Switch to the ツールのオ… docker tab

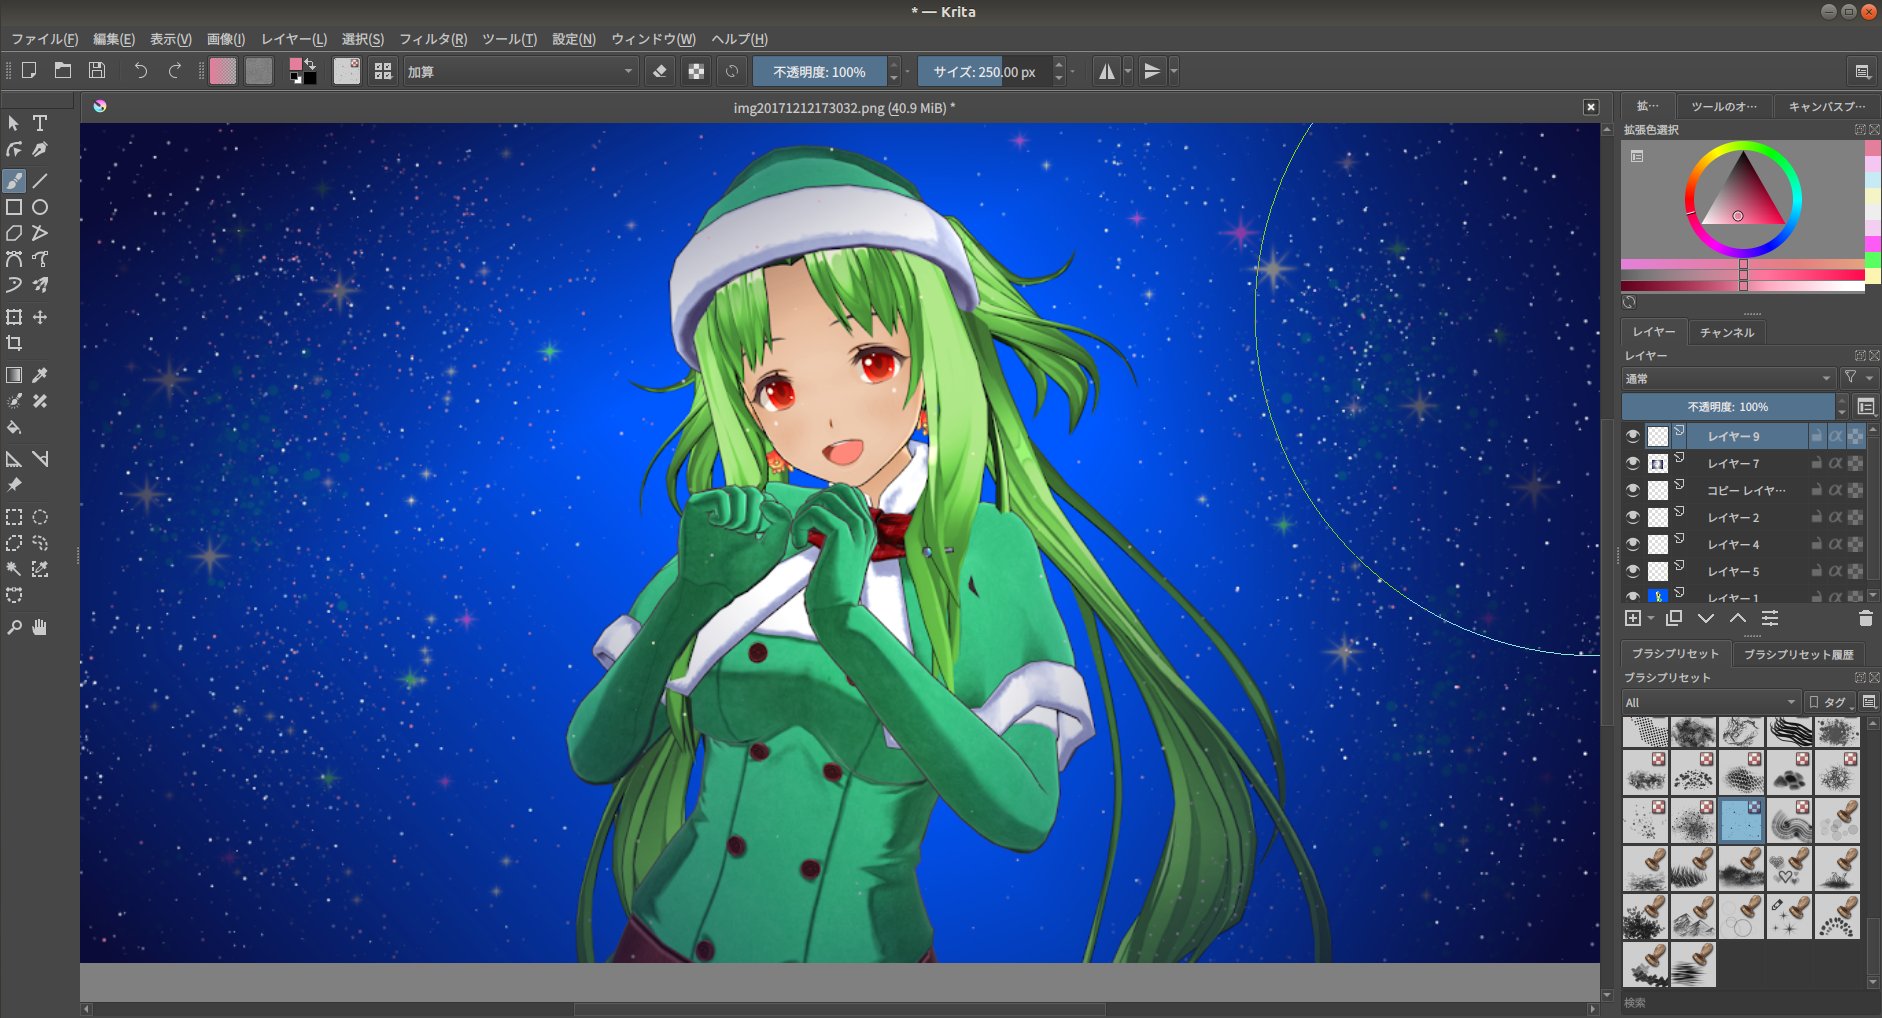point(1723,106)
